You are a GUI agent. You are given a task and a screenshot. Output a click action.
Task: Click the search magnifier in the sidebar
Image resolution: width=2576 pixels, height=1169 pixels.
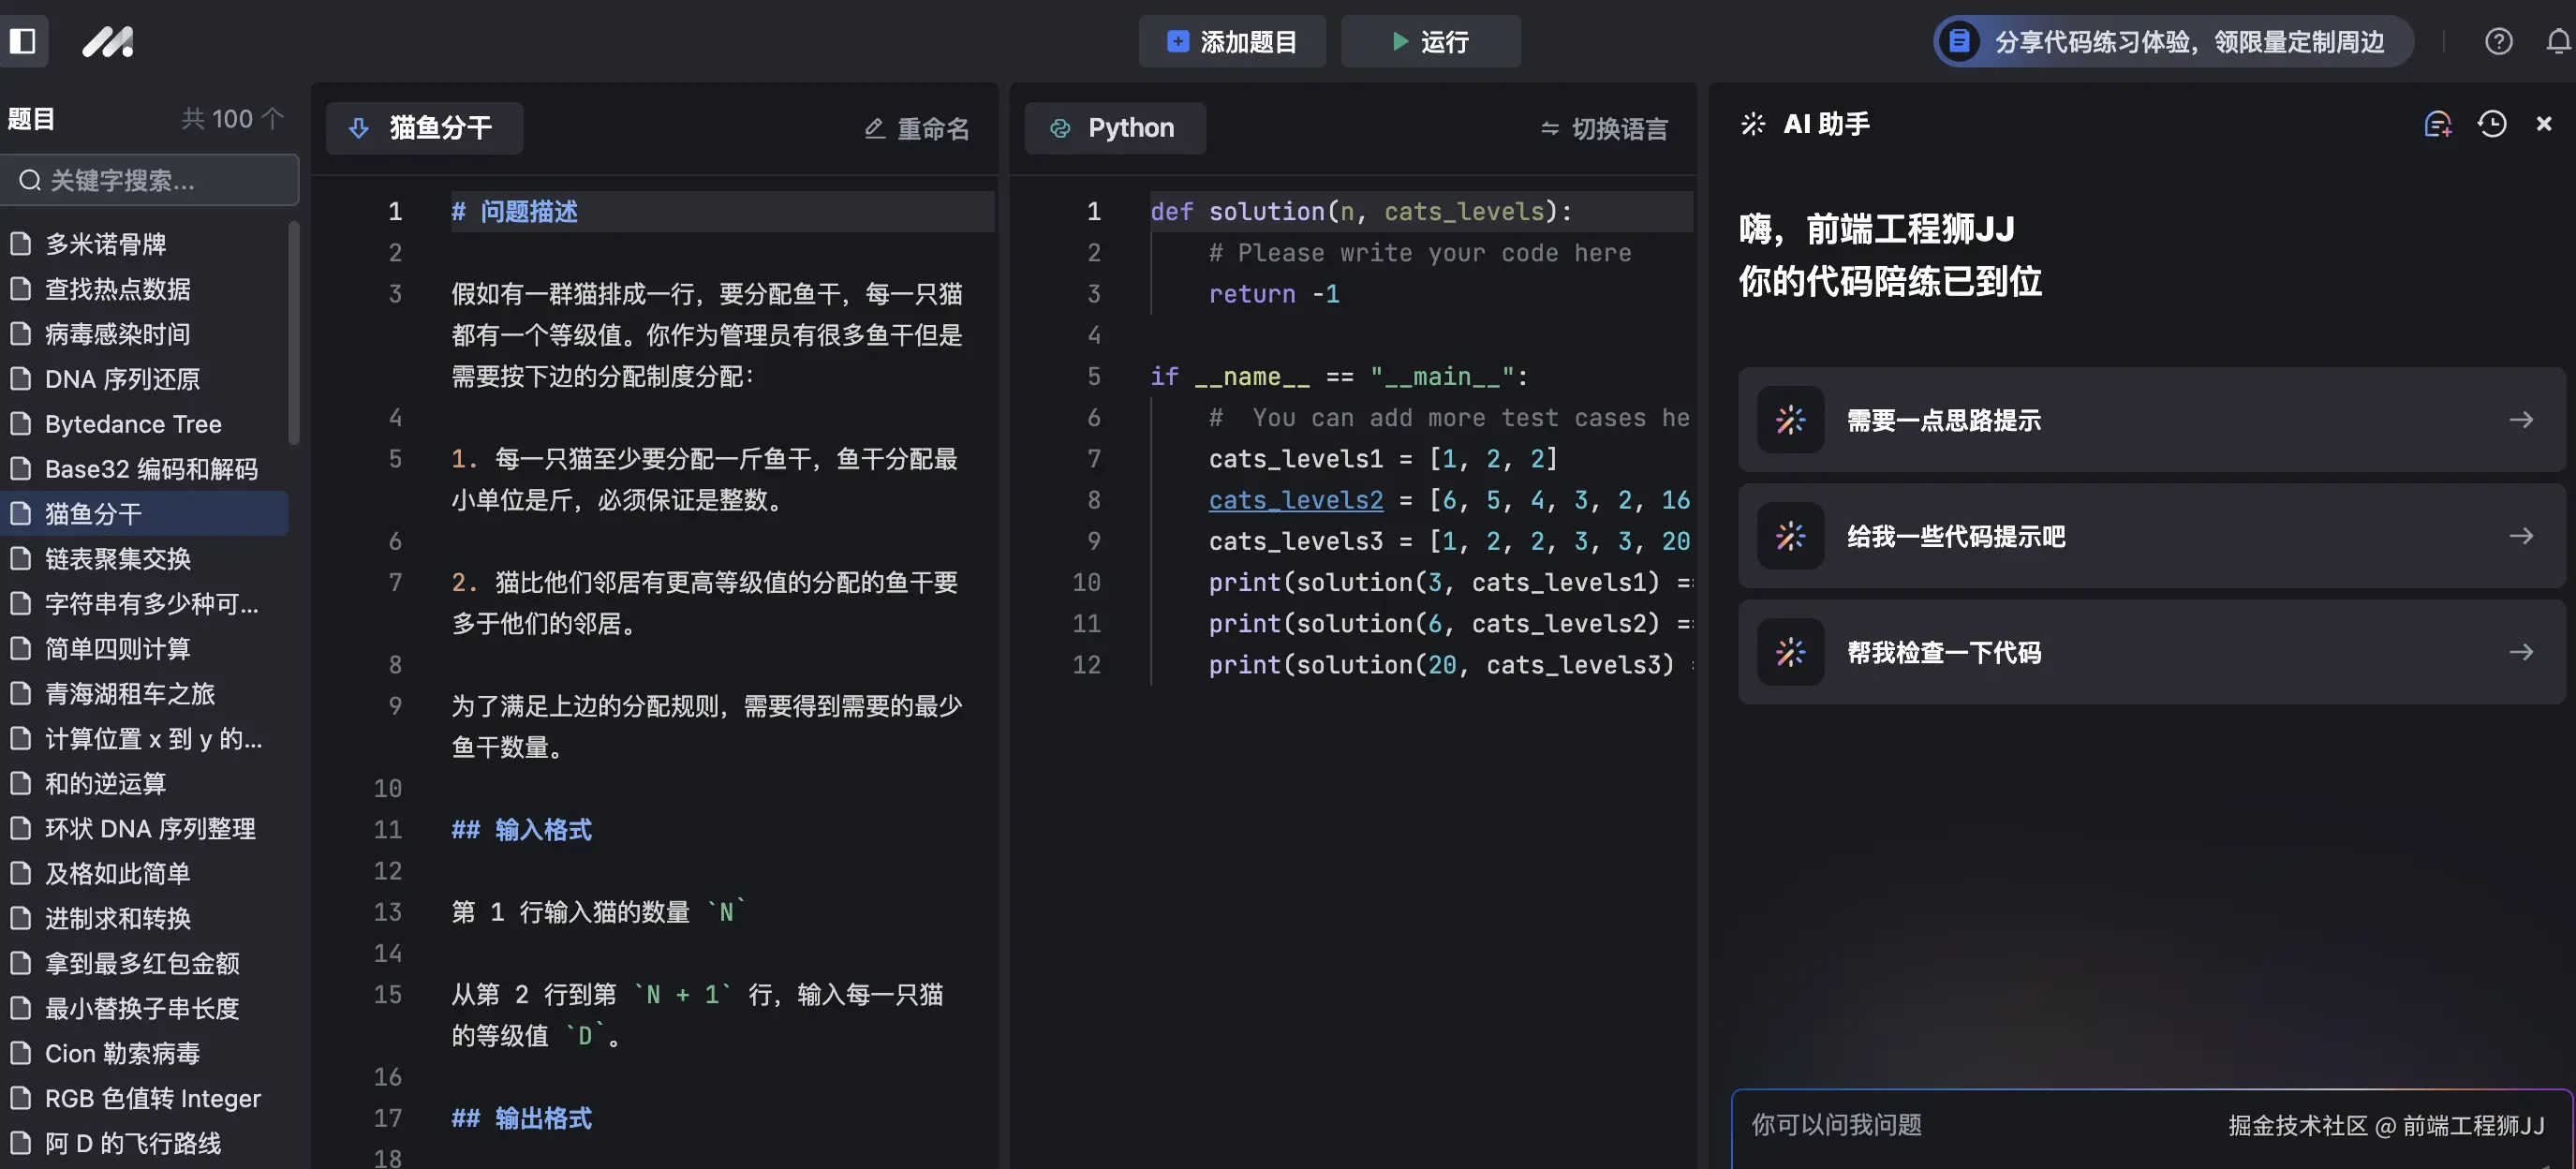coord(30,180)
